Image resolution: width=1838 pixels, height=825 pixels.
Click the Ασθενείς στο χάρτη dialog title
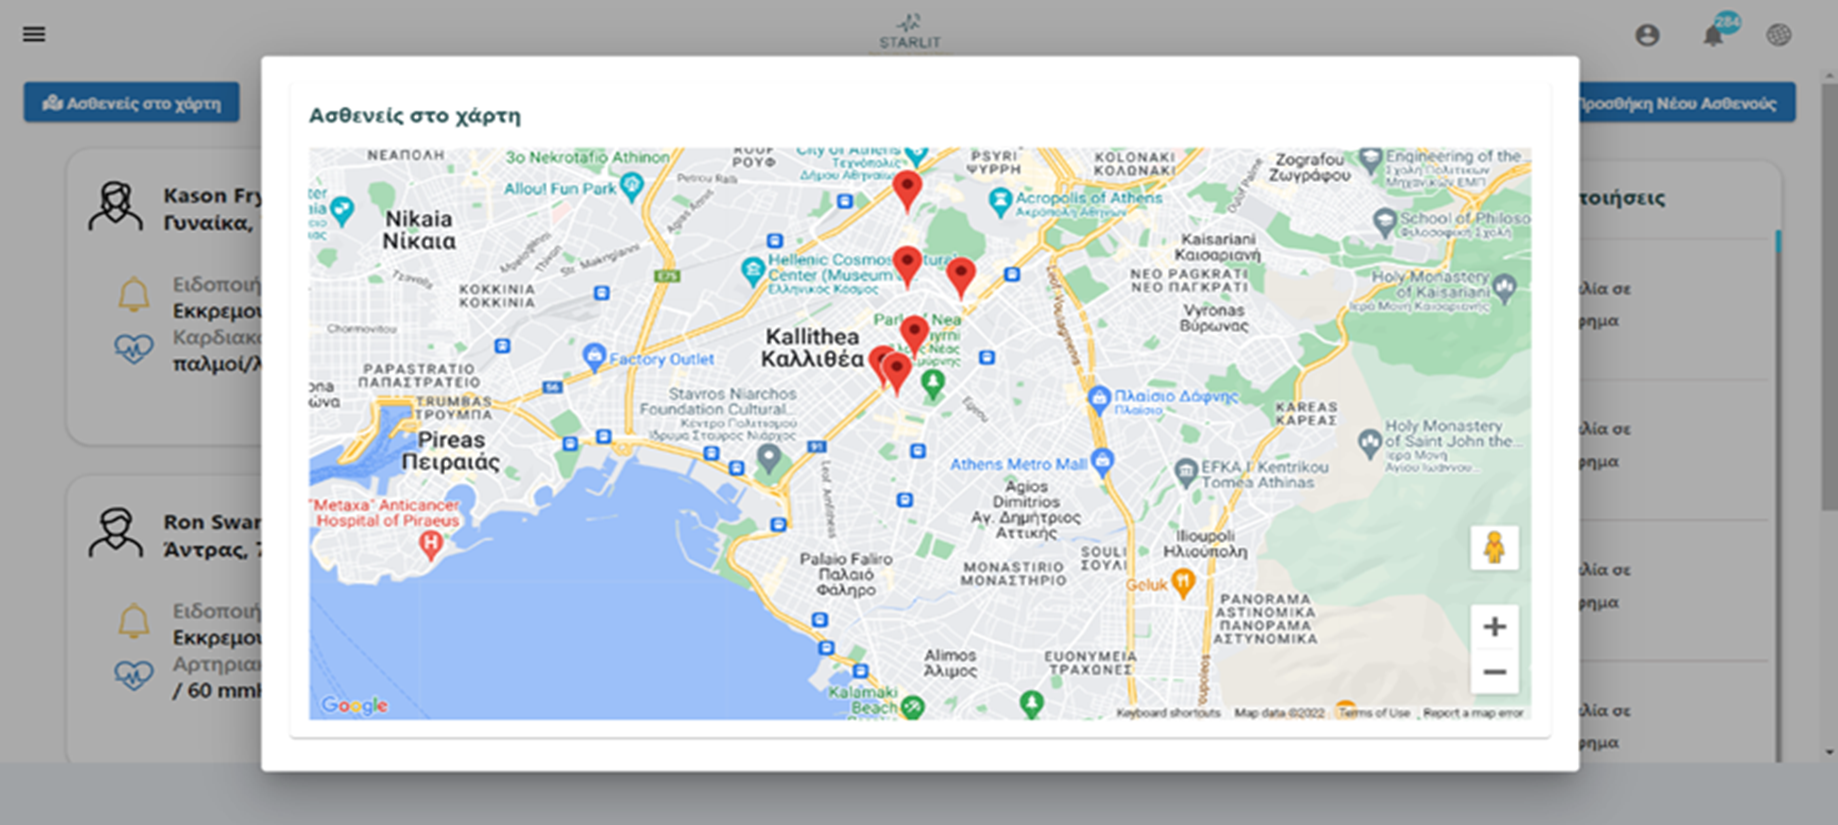click(415, 115)
